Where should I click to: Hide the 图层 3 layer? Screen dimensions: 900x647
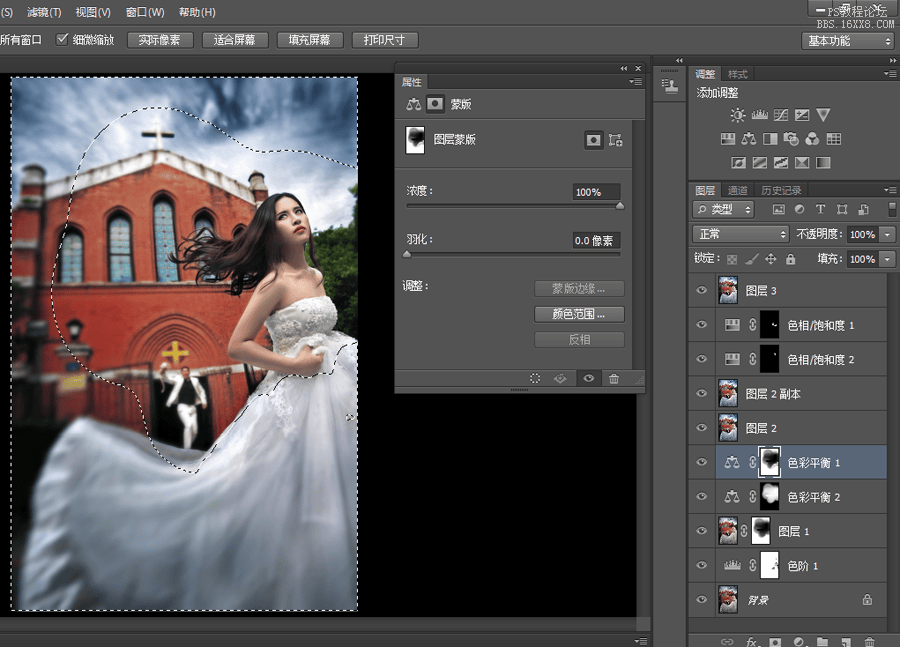click(x=701, y=290)
